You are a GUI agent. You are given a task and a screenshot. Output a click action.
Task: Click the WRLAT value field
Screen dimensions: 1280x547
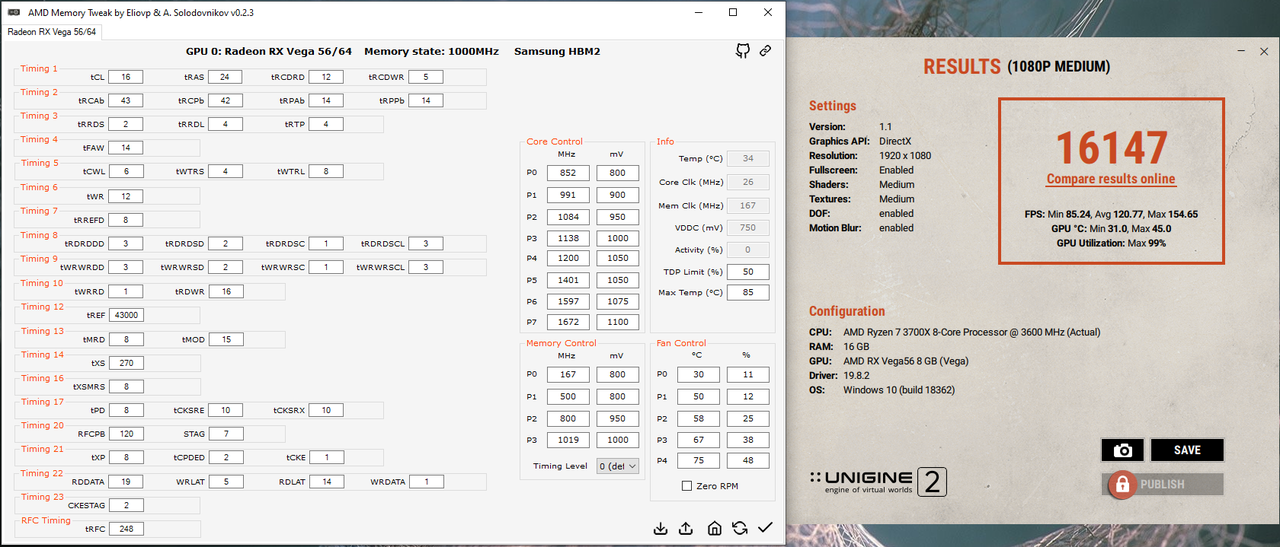225,481
